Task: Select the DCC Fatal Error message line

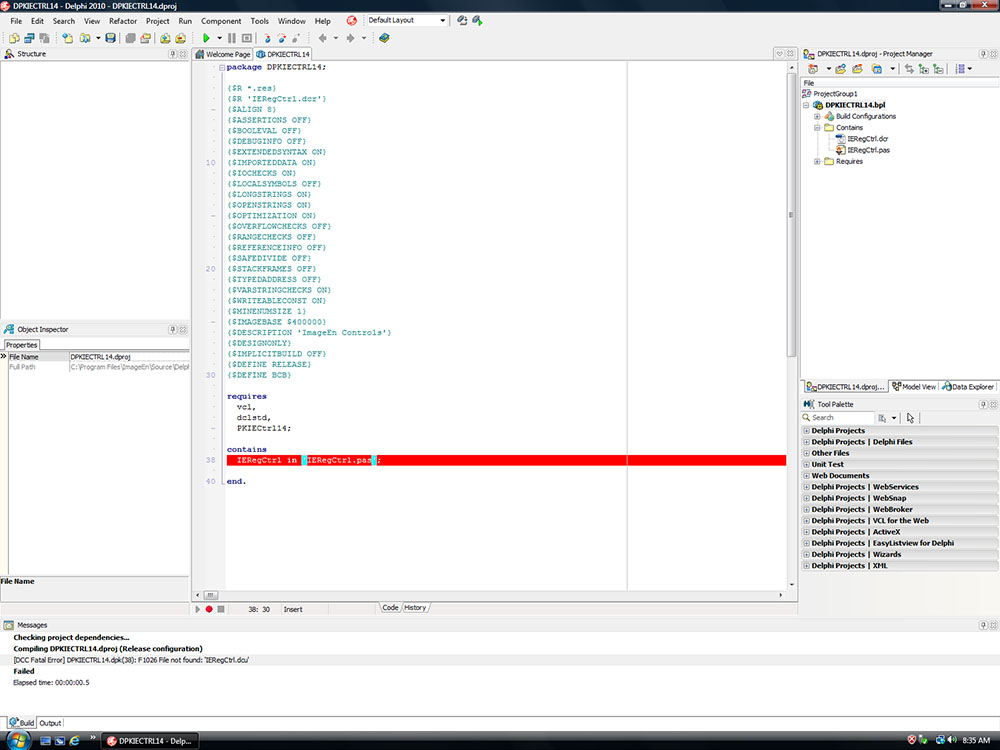Action: 131,660
